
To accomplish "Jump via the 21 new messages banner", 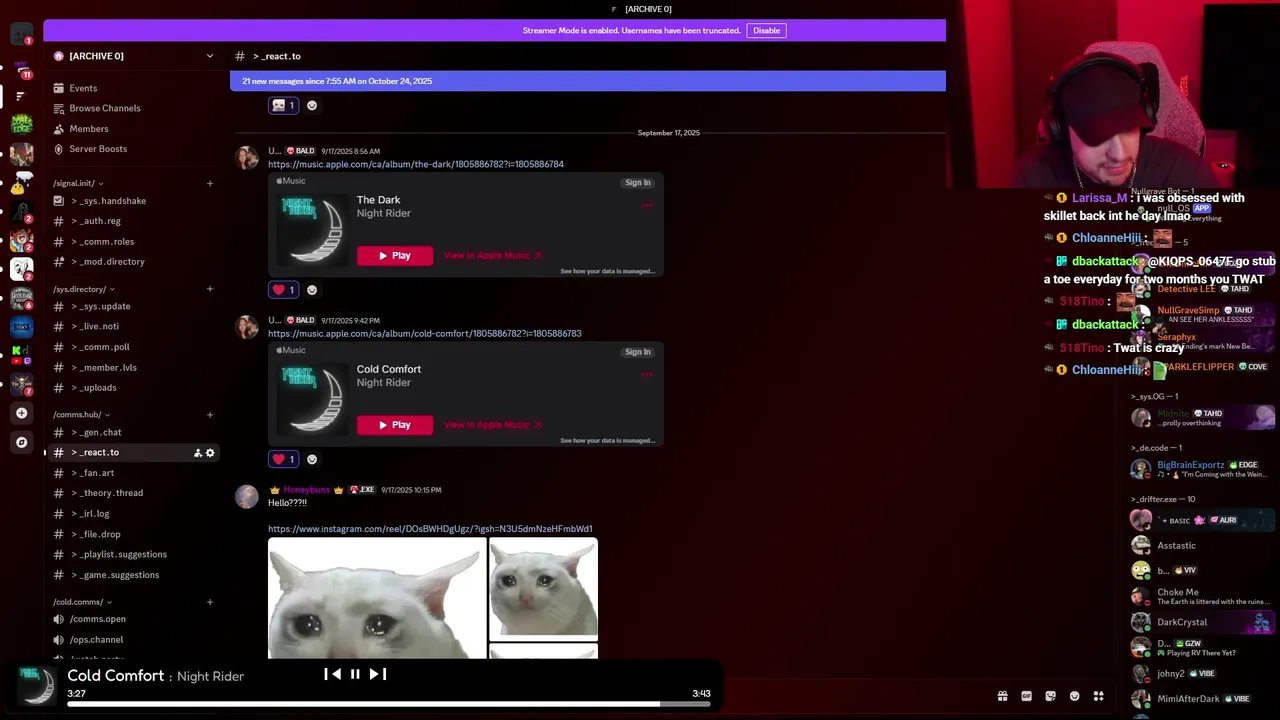I will pos(587,81).
